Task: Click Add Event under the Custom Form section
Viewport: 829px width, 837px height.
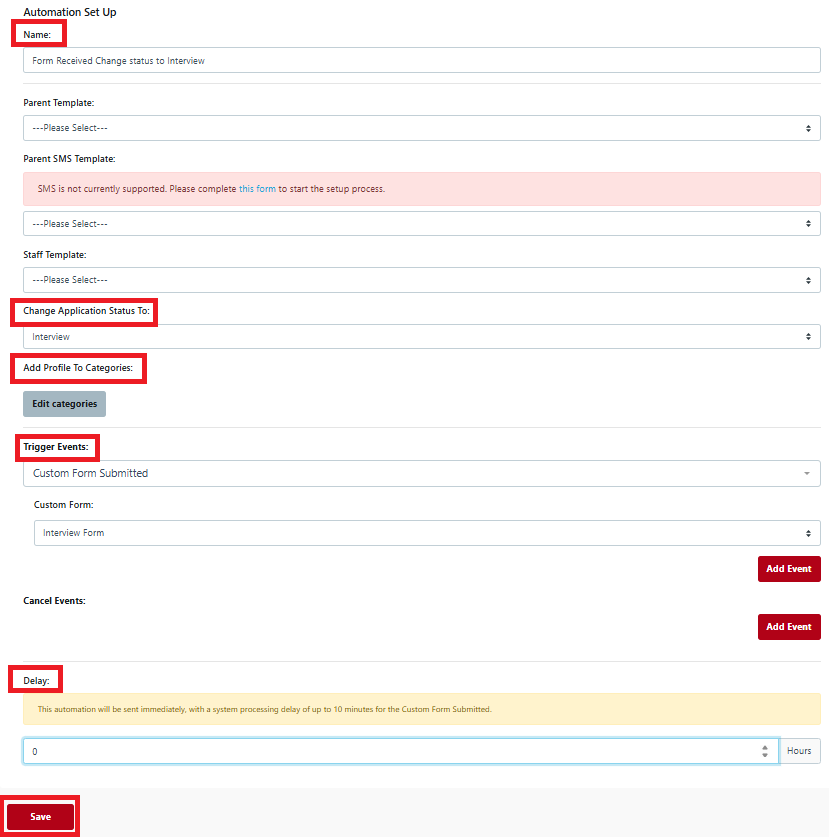Action: 788,568
